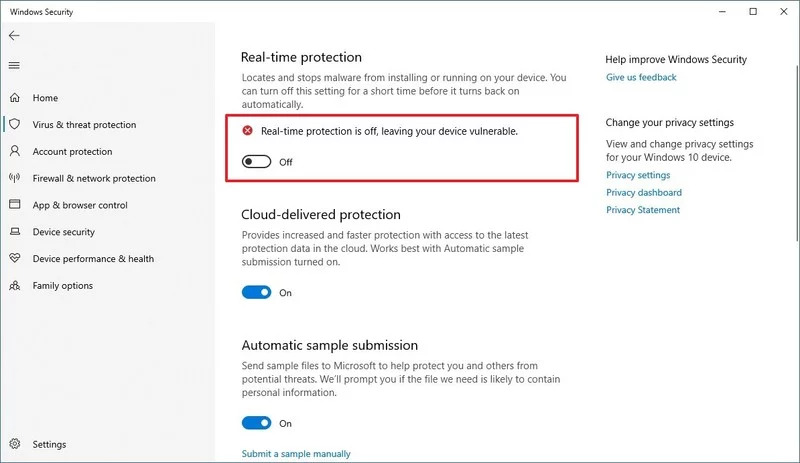800x463 pixels.
Task: Open the Privacy settings link
Action: click(638, 175)
